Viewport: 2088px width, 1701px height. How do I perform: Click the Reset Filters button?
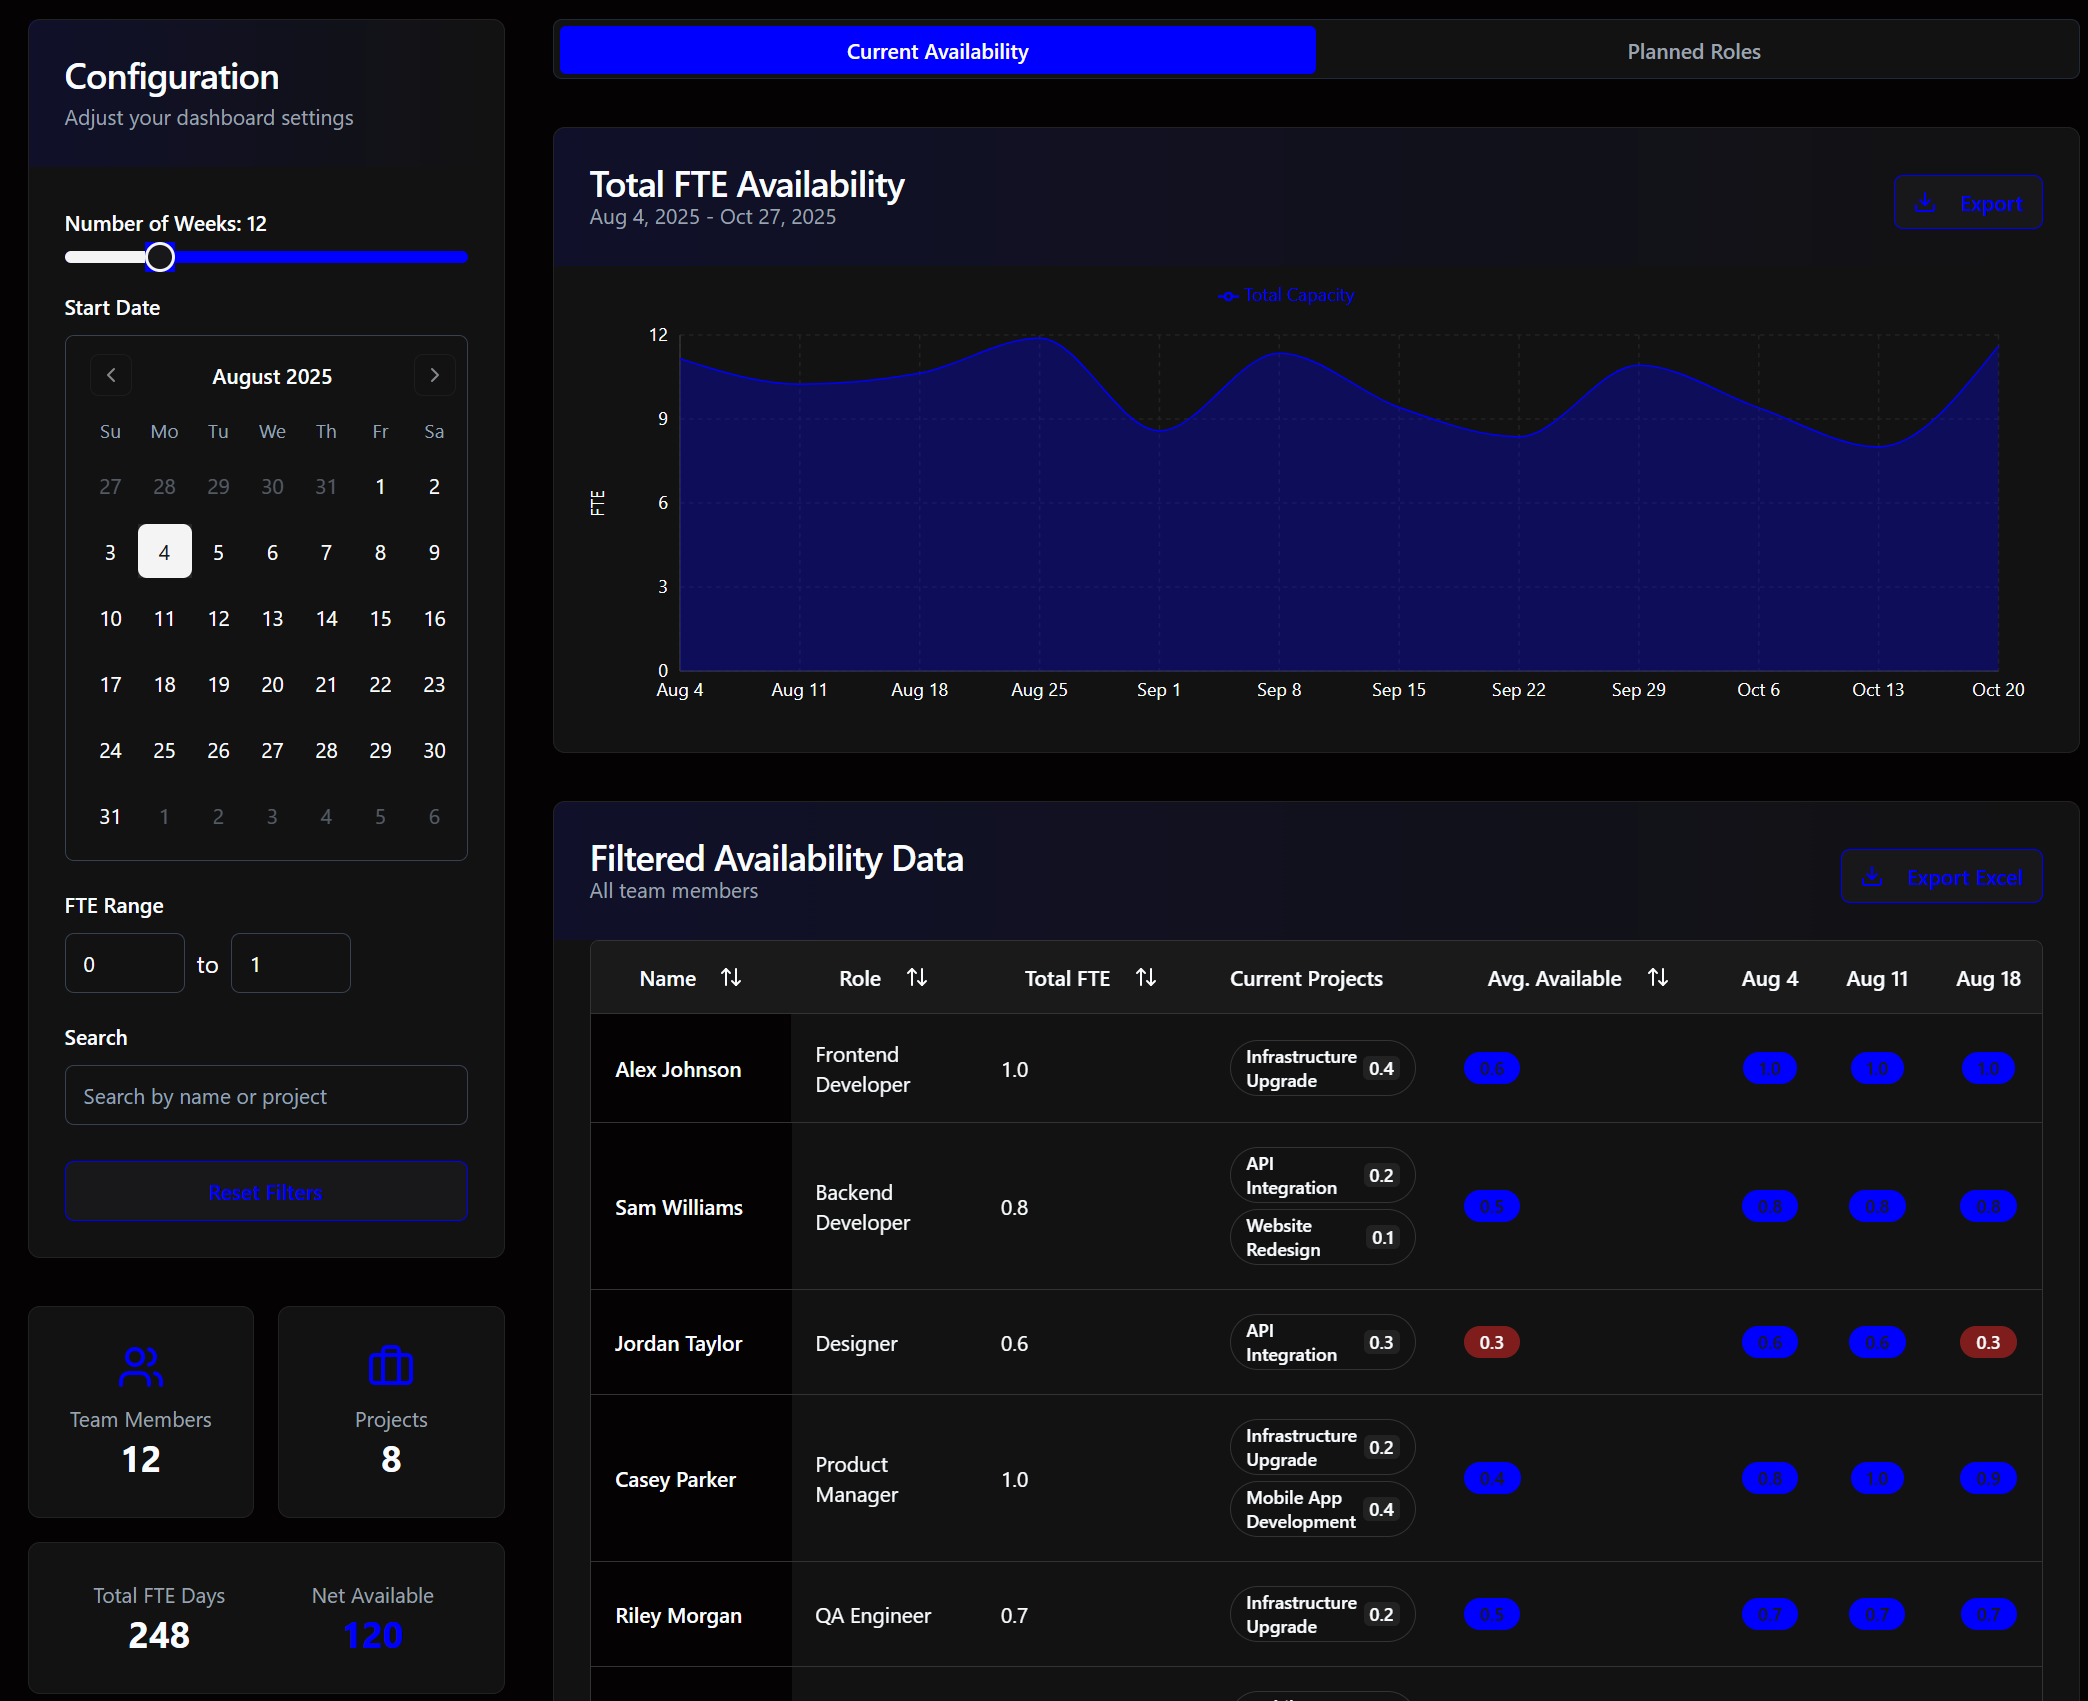coord(266,1192)
